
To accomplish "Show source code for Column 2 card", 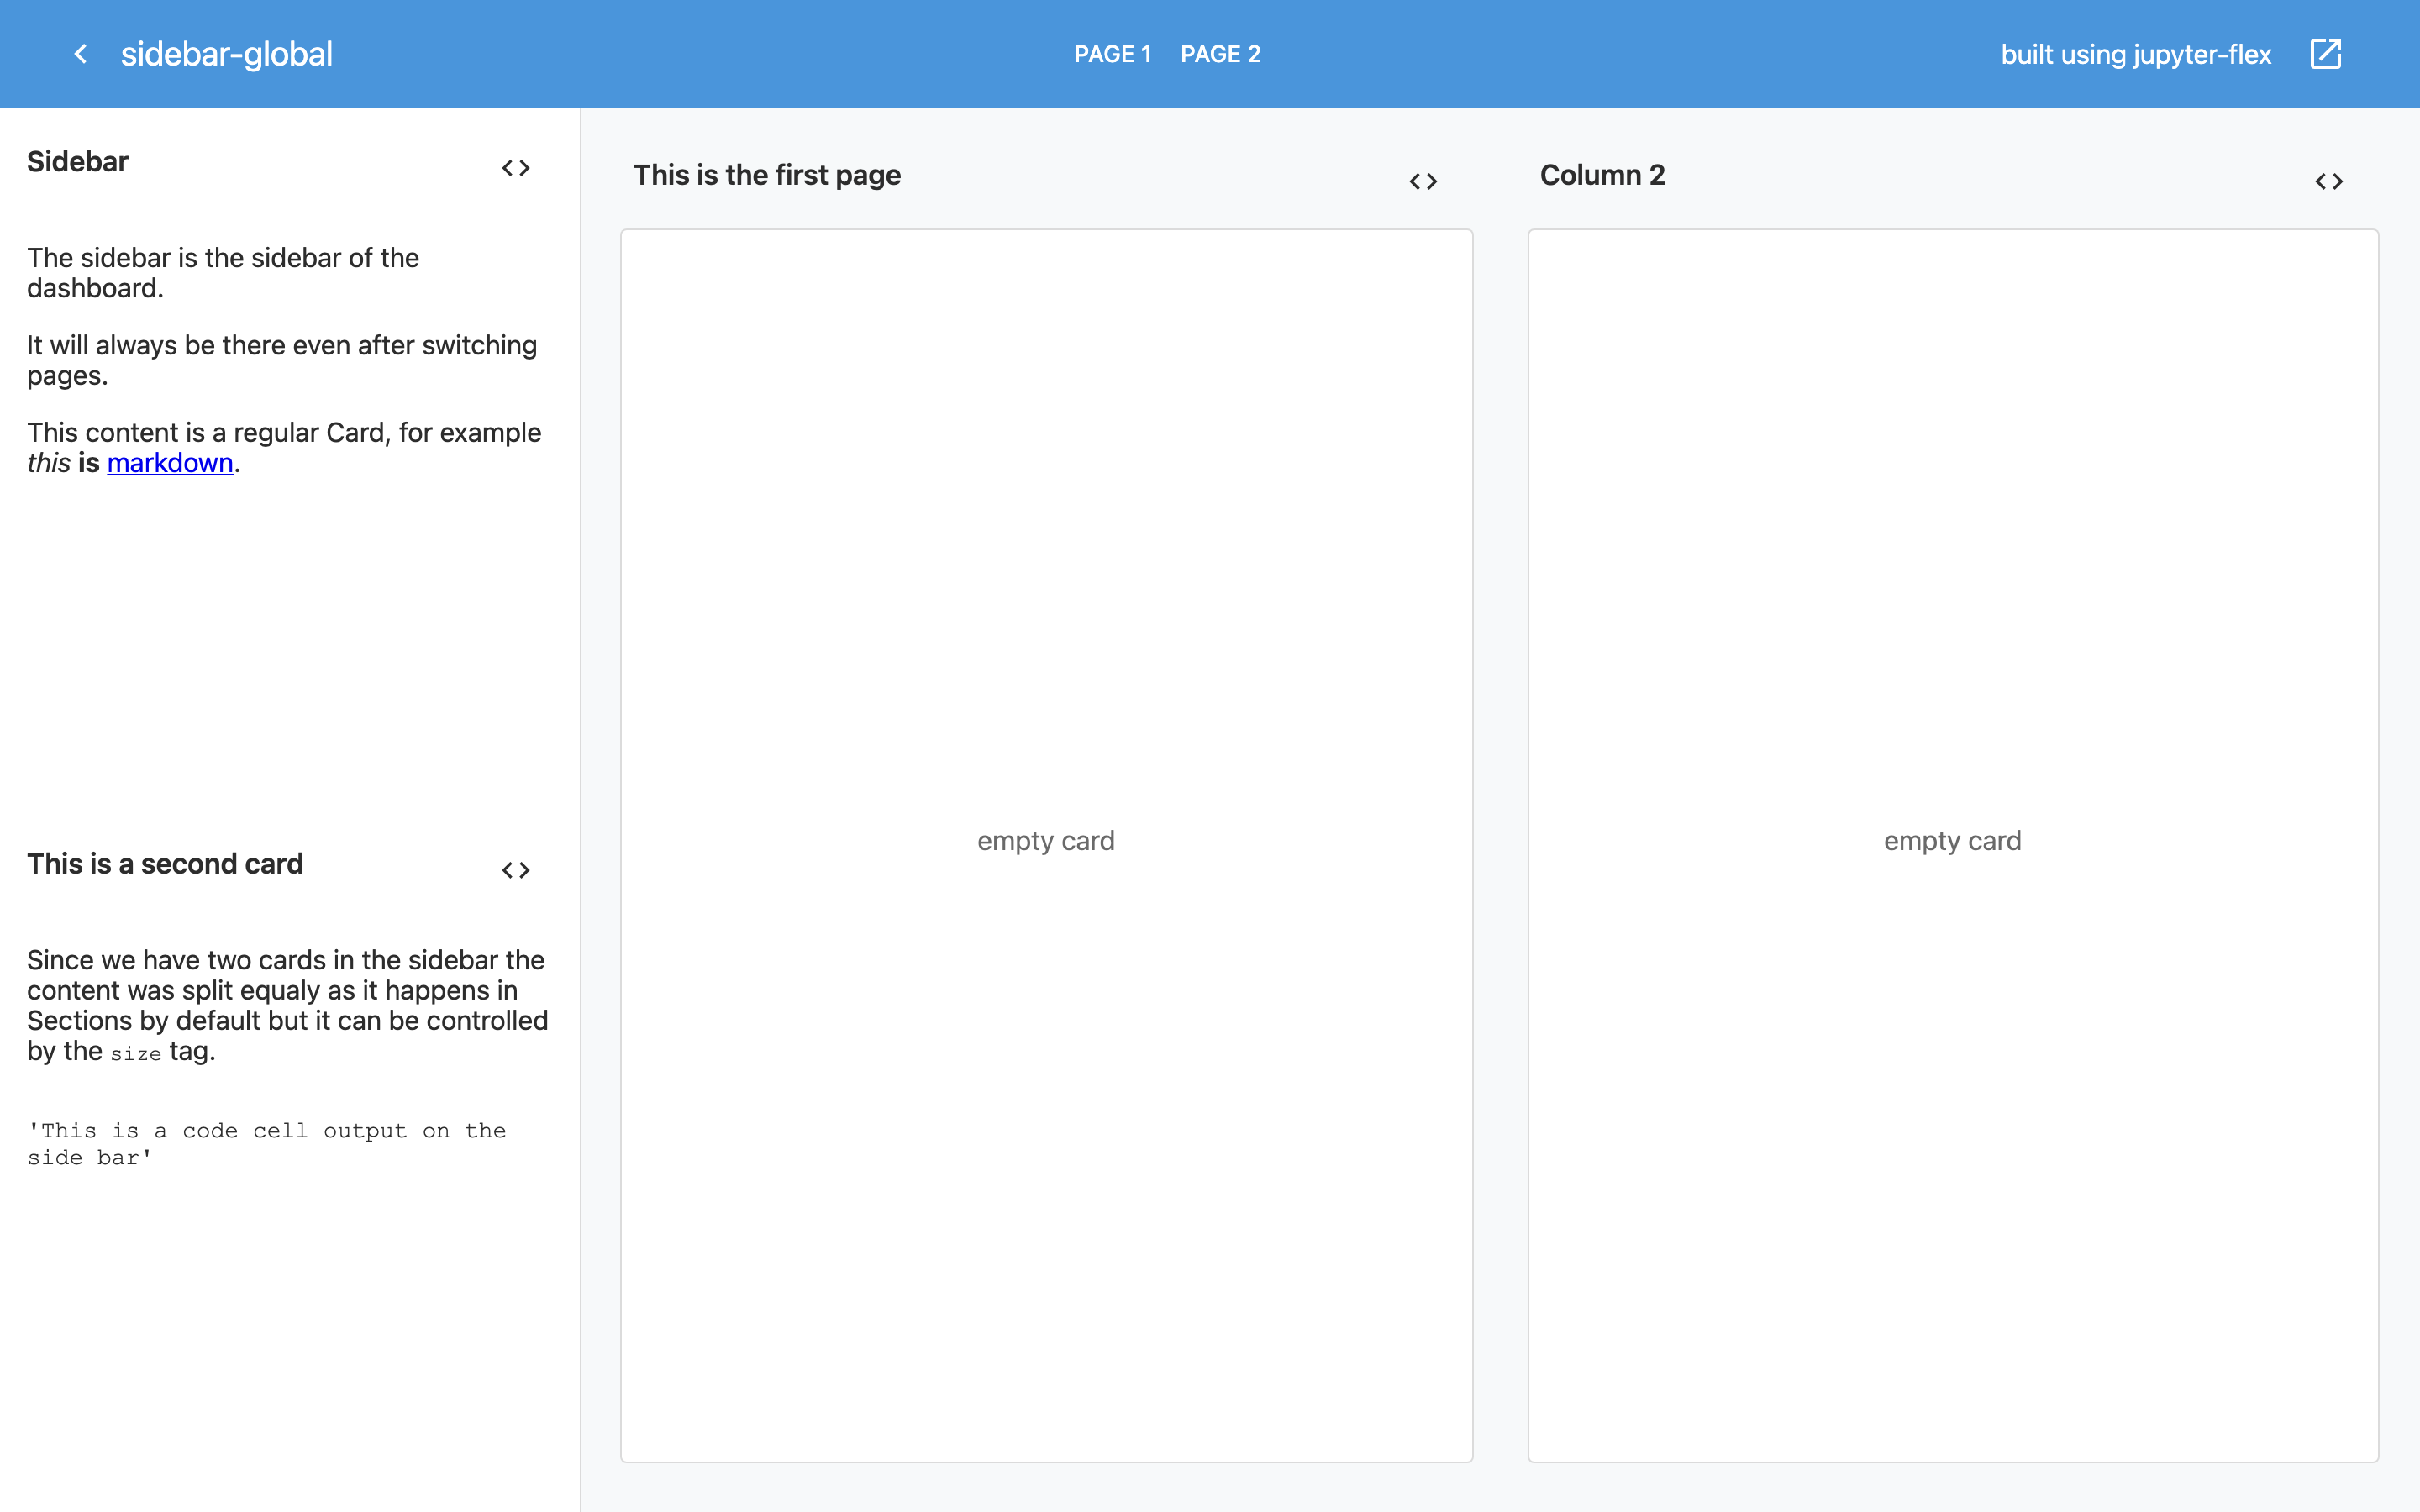I will click(x=2329, y=181).
